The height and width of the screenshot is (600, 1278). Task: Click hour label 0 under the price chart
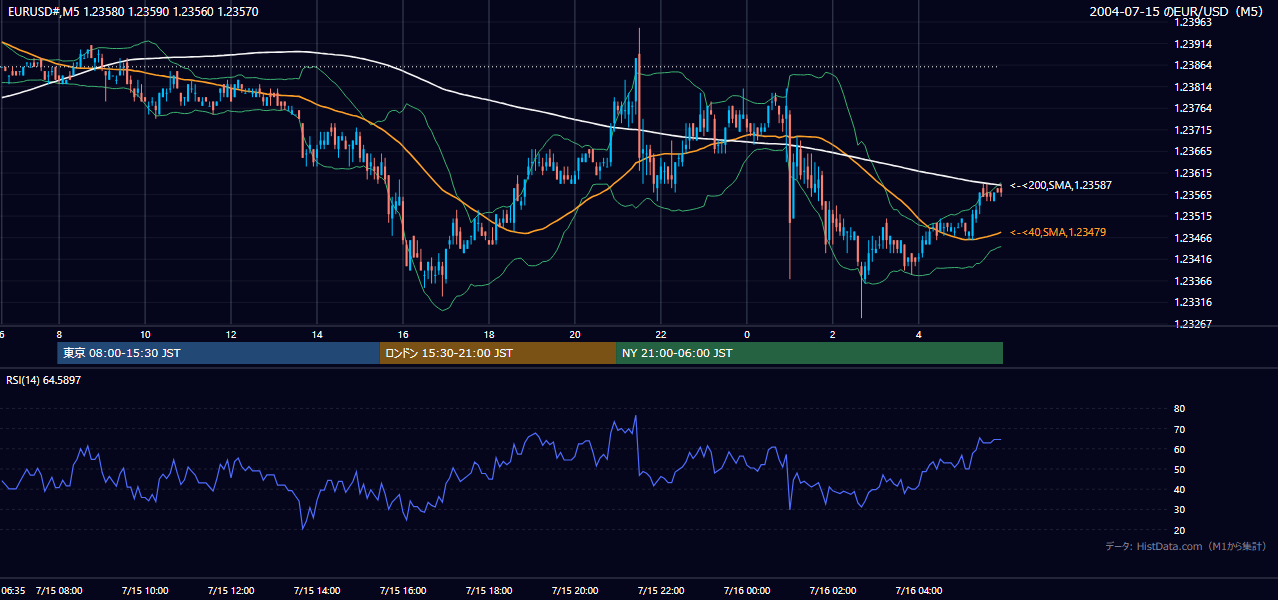coord(747,334)
